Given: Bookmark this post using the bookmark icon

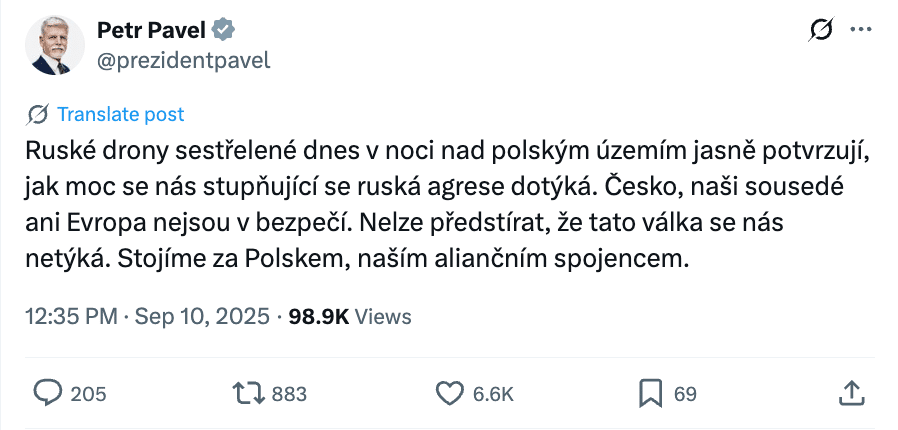Looking at the screenshot, I should tap(651, 393).
